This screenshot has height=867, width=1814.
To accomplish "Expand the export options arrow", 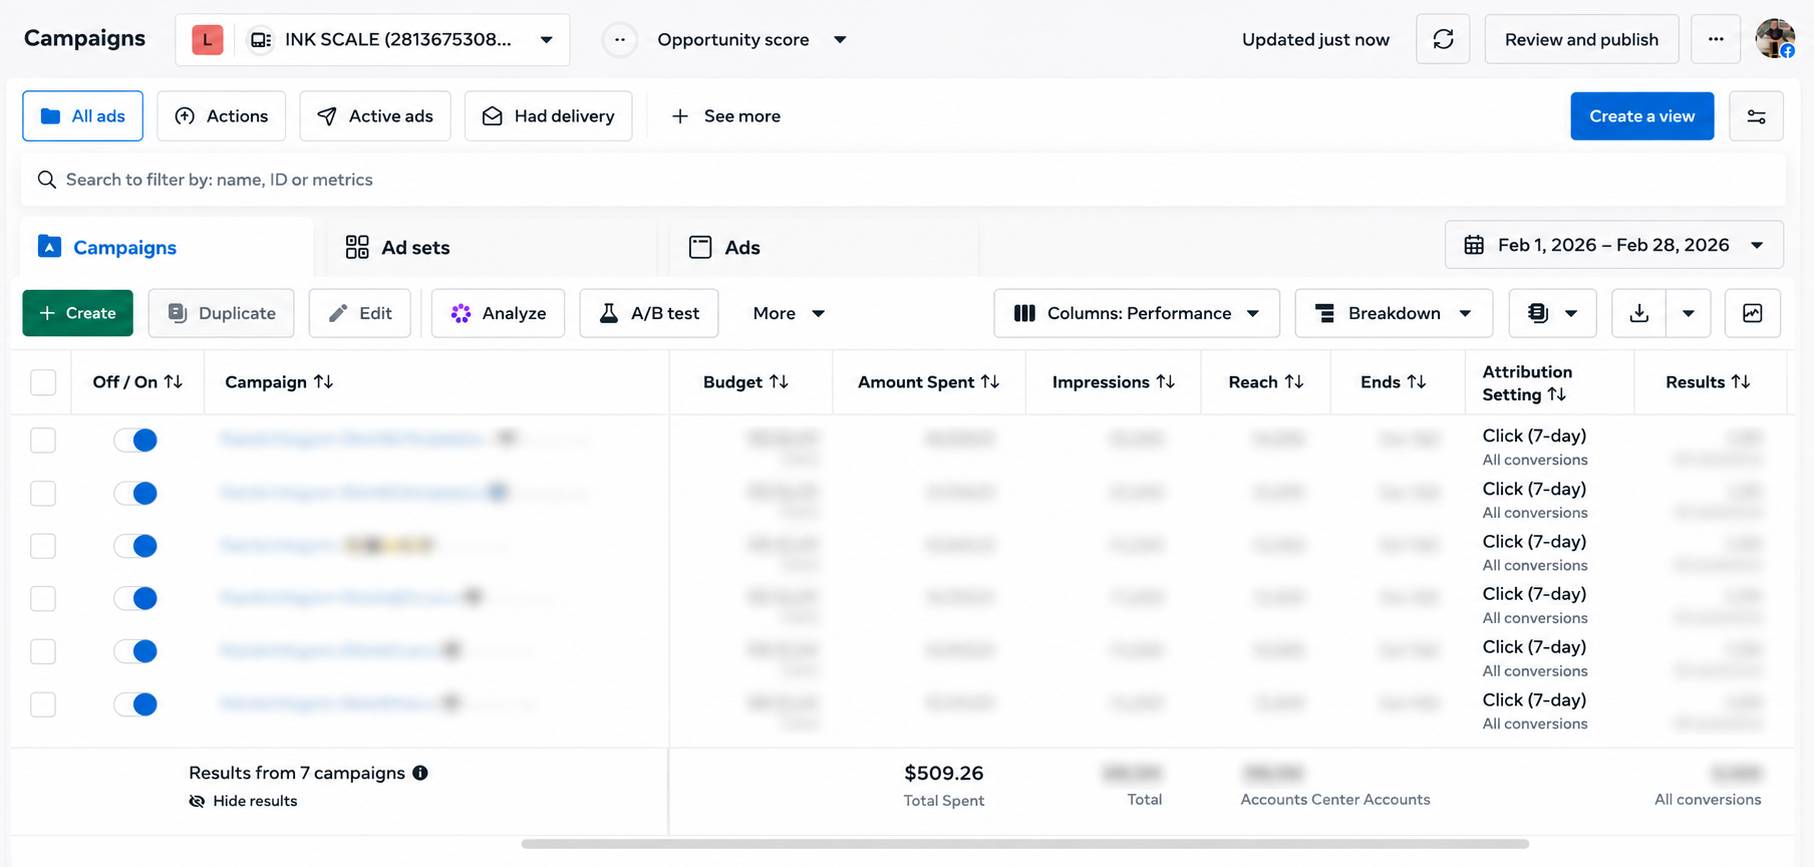I will [1688, 313].
